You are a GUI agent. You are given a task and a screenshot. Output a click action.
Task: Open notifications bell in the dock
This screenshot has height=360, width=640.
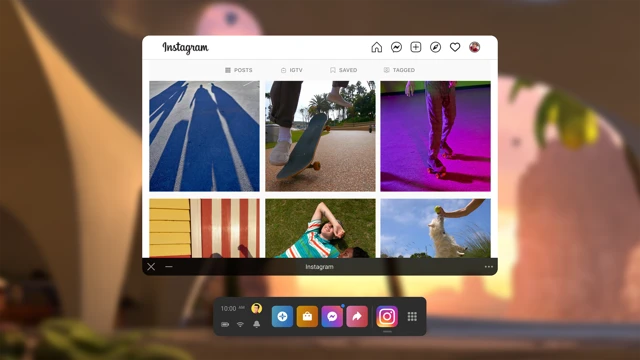[256, 324]
